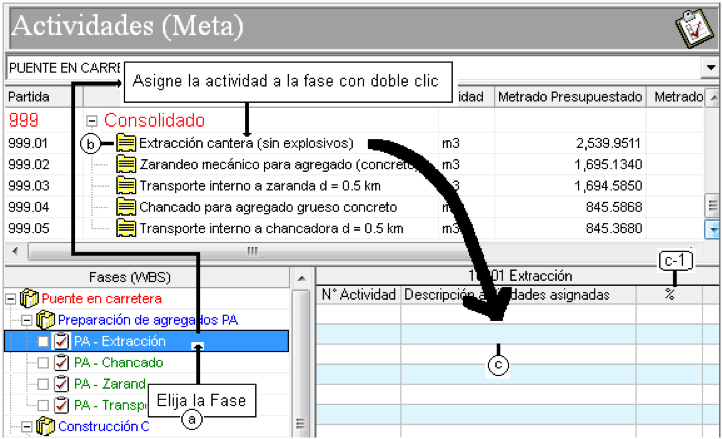
Task: Click the Metrado Presupuestado column header
Action: coord(570,97)
